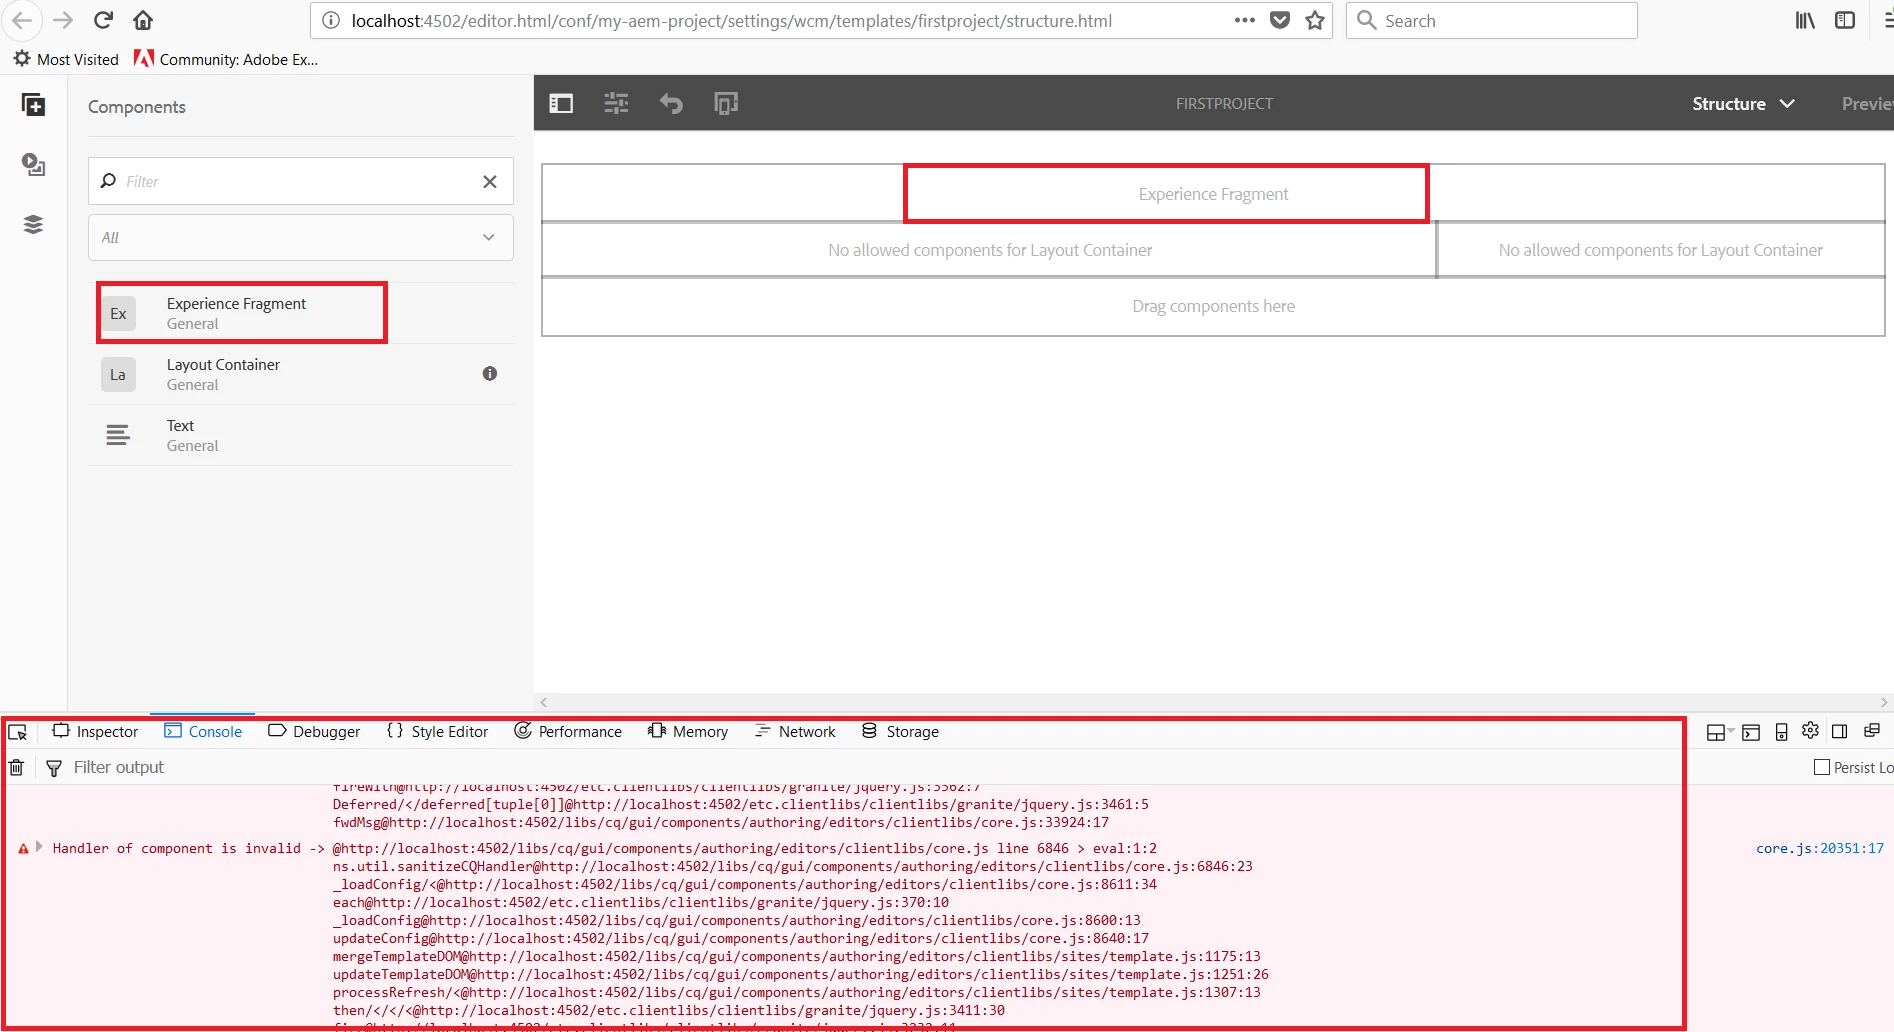Go to browser home page

click(x=143, y=20)
